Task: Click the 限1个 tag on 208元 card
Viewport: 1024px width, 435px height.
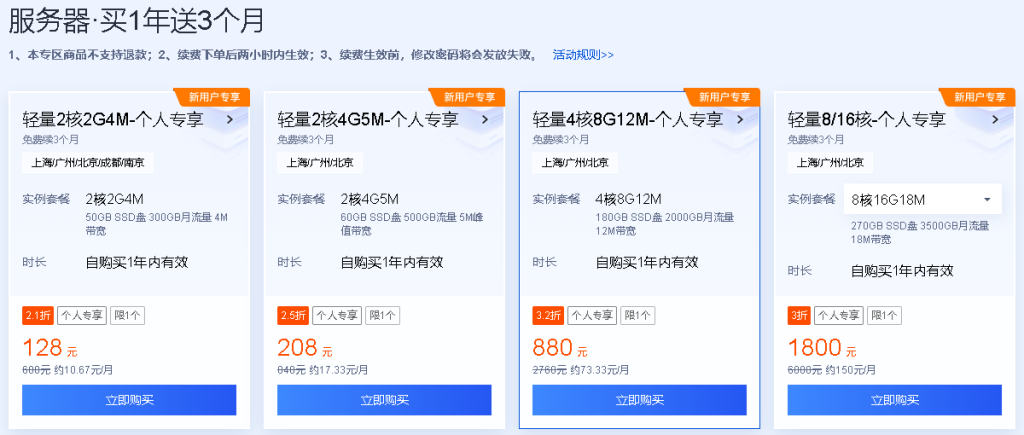Action: pyautogui.click(x=383, y=315)
